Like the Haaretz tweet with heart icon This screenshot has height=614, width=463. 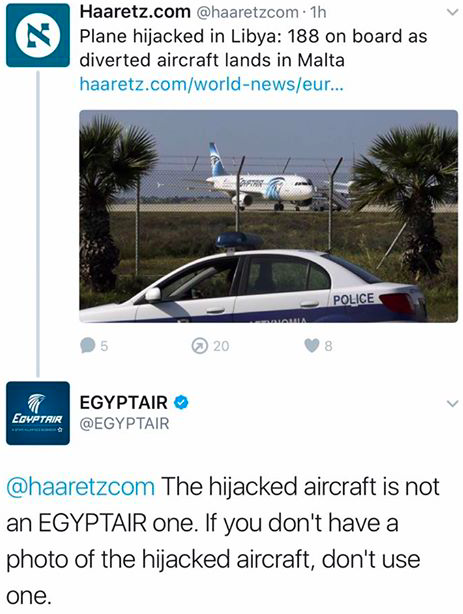(312, 345)
